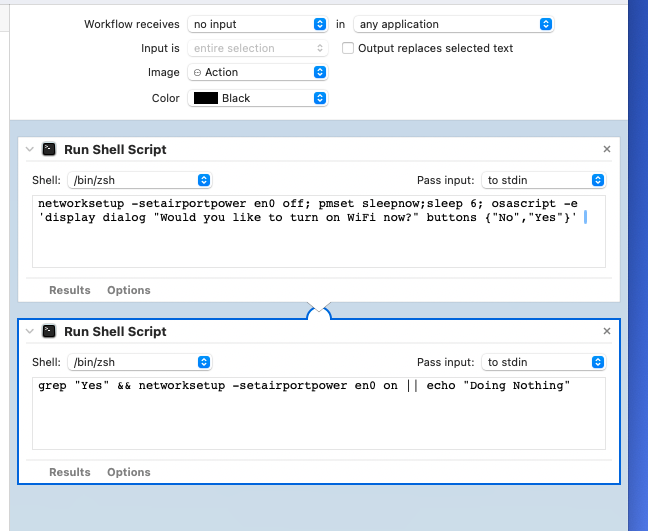The height and width of the screenshot is (531, 648).
Task: Show Results of the first shell script
Action: click(69, 290)
